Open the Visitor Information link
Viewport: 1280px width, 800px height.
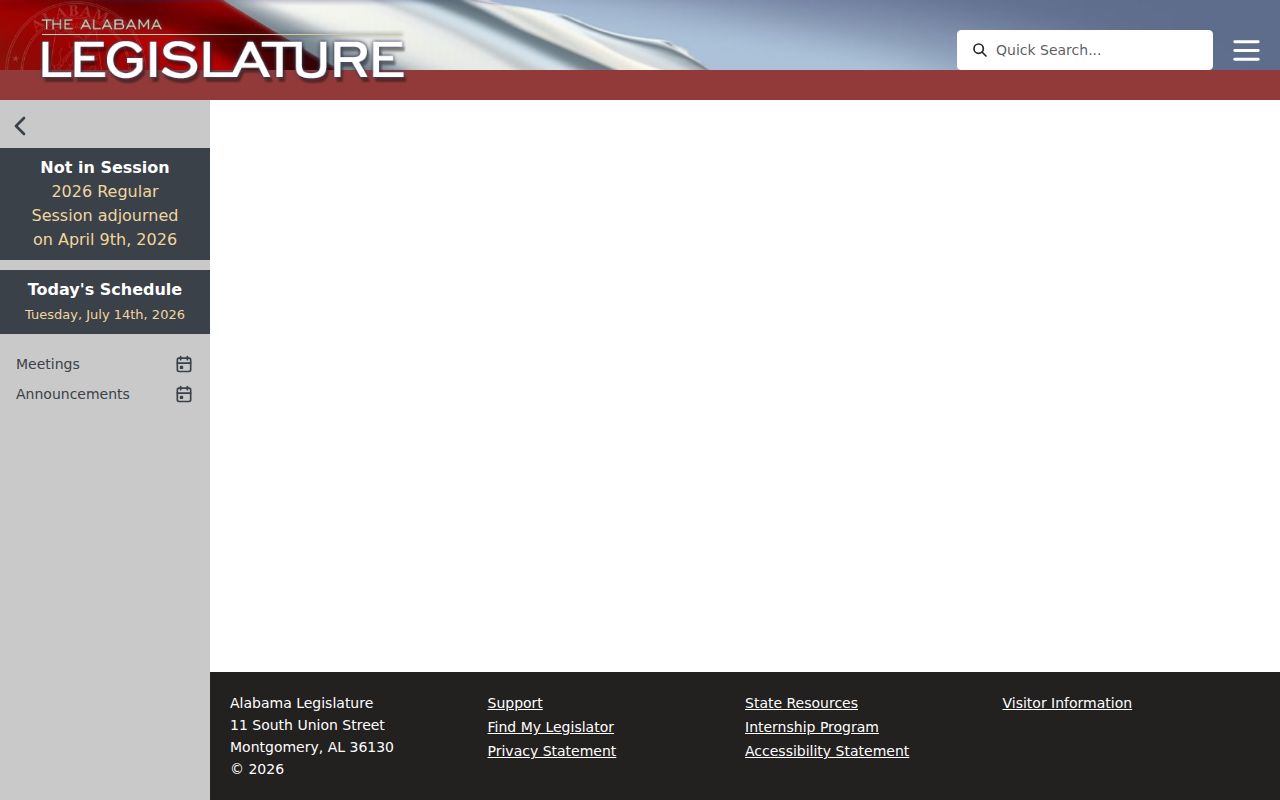click(x=1067, y=703)
